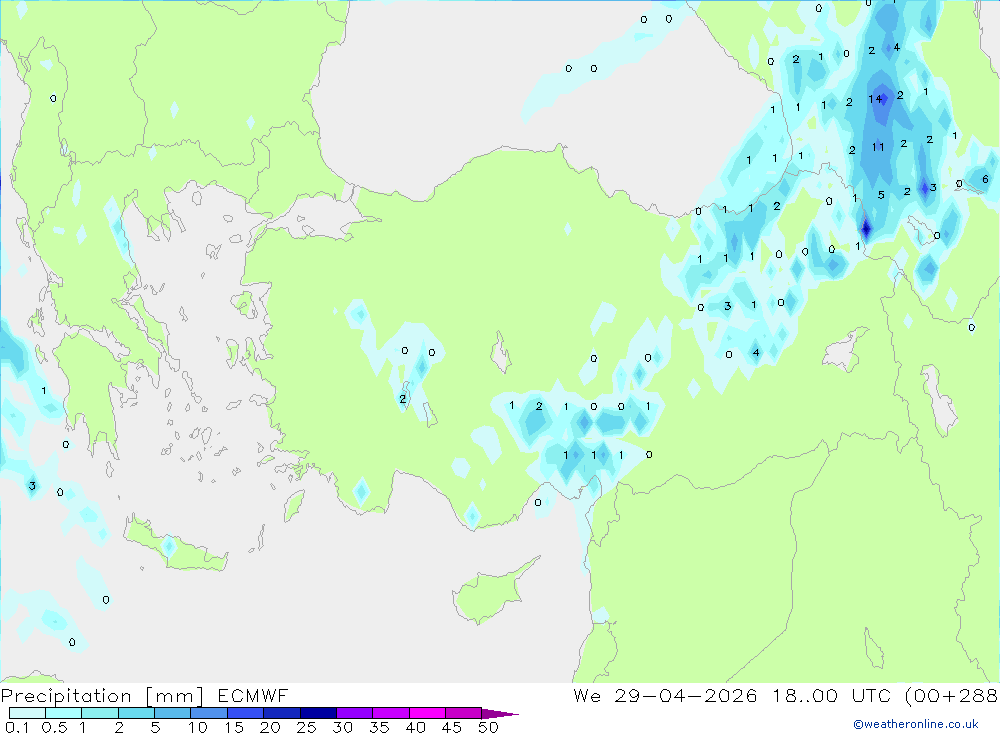Viewport: 1000px width, 733px height.
Task: Click the legend label "45"
Action: (x=452, y=727)
